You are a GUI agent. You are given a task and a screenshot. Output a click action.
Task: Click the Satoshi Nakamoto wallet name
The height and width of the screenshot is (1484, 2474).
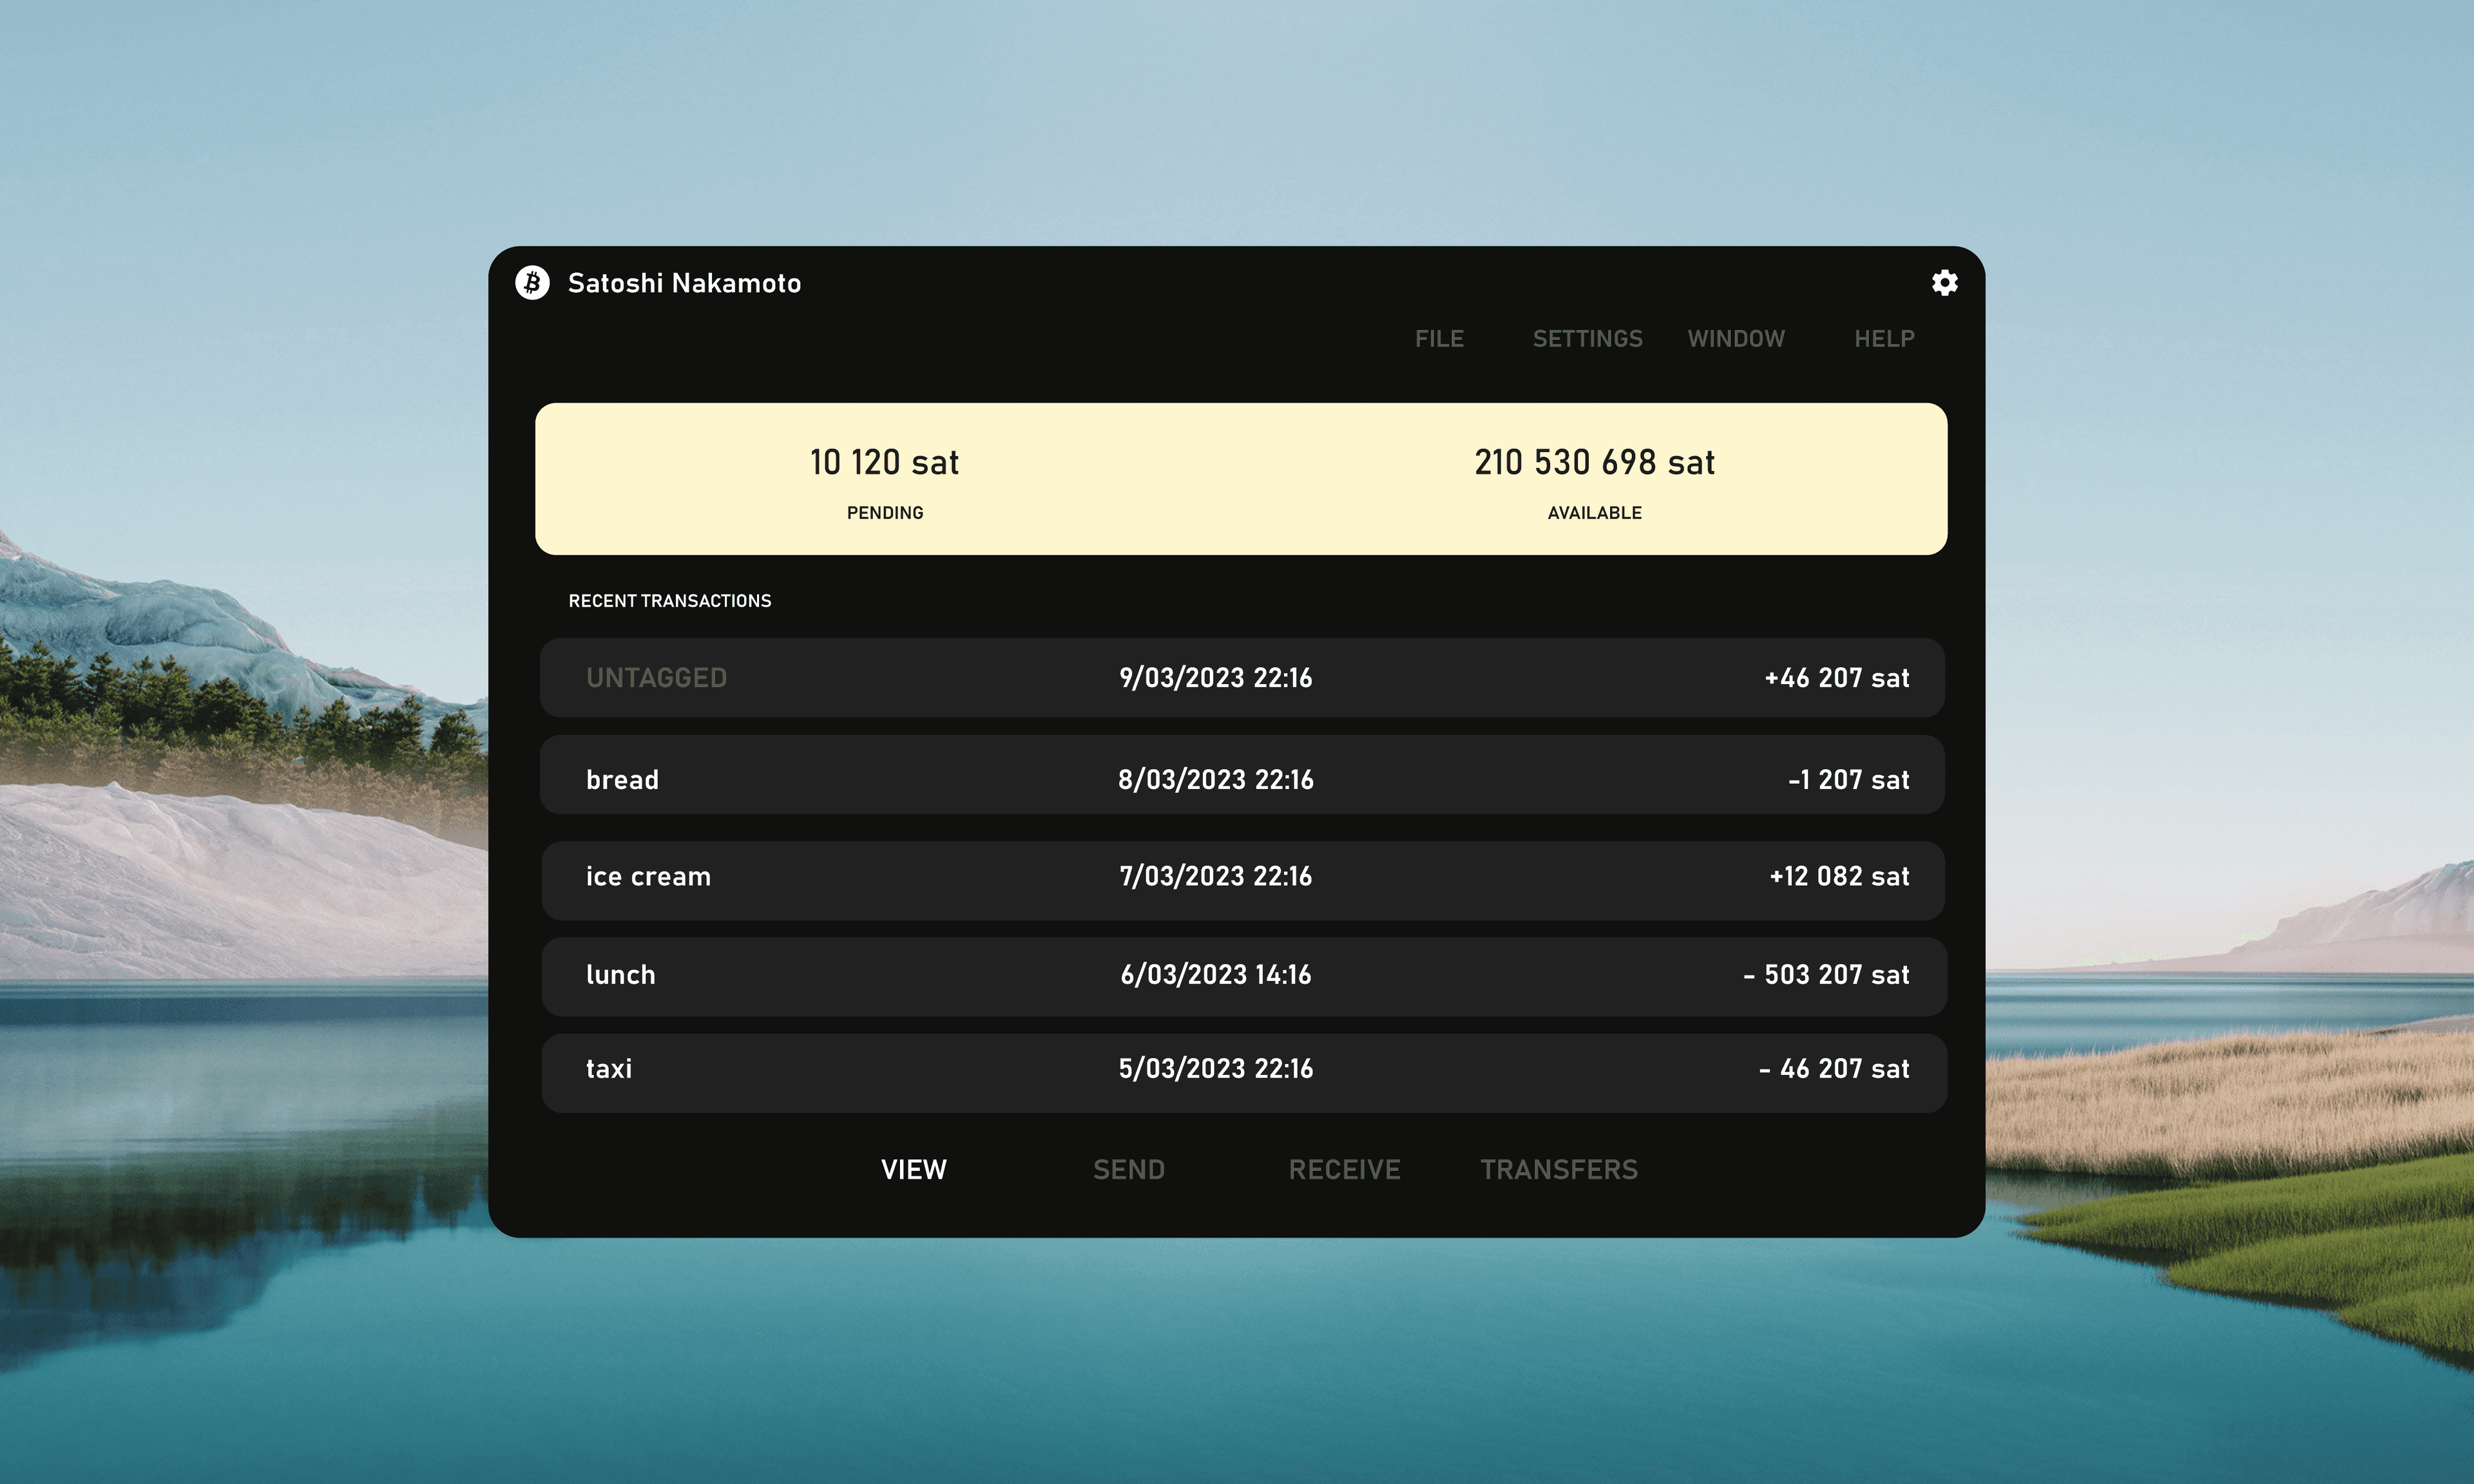click(685, 283)
